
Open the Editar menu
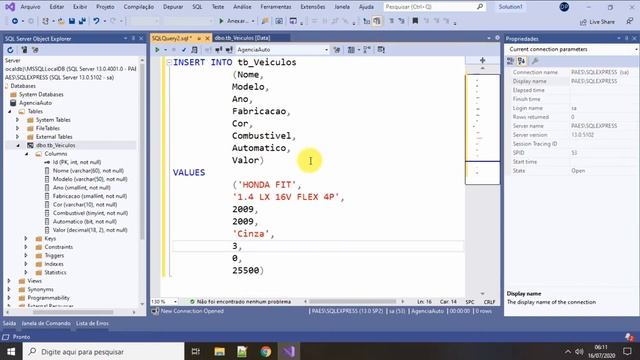coord(57,7)
